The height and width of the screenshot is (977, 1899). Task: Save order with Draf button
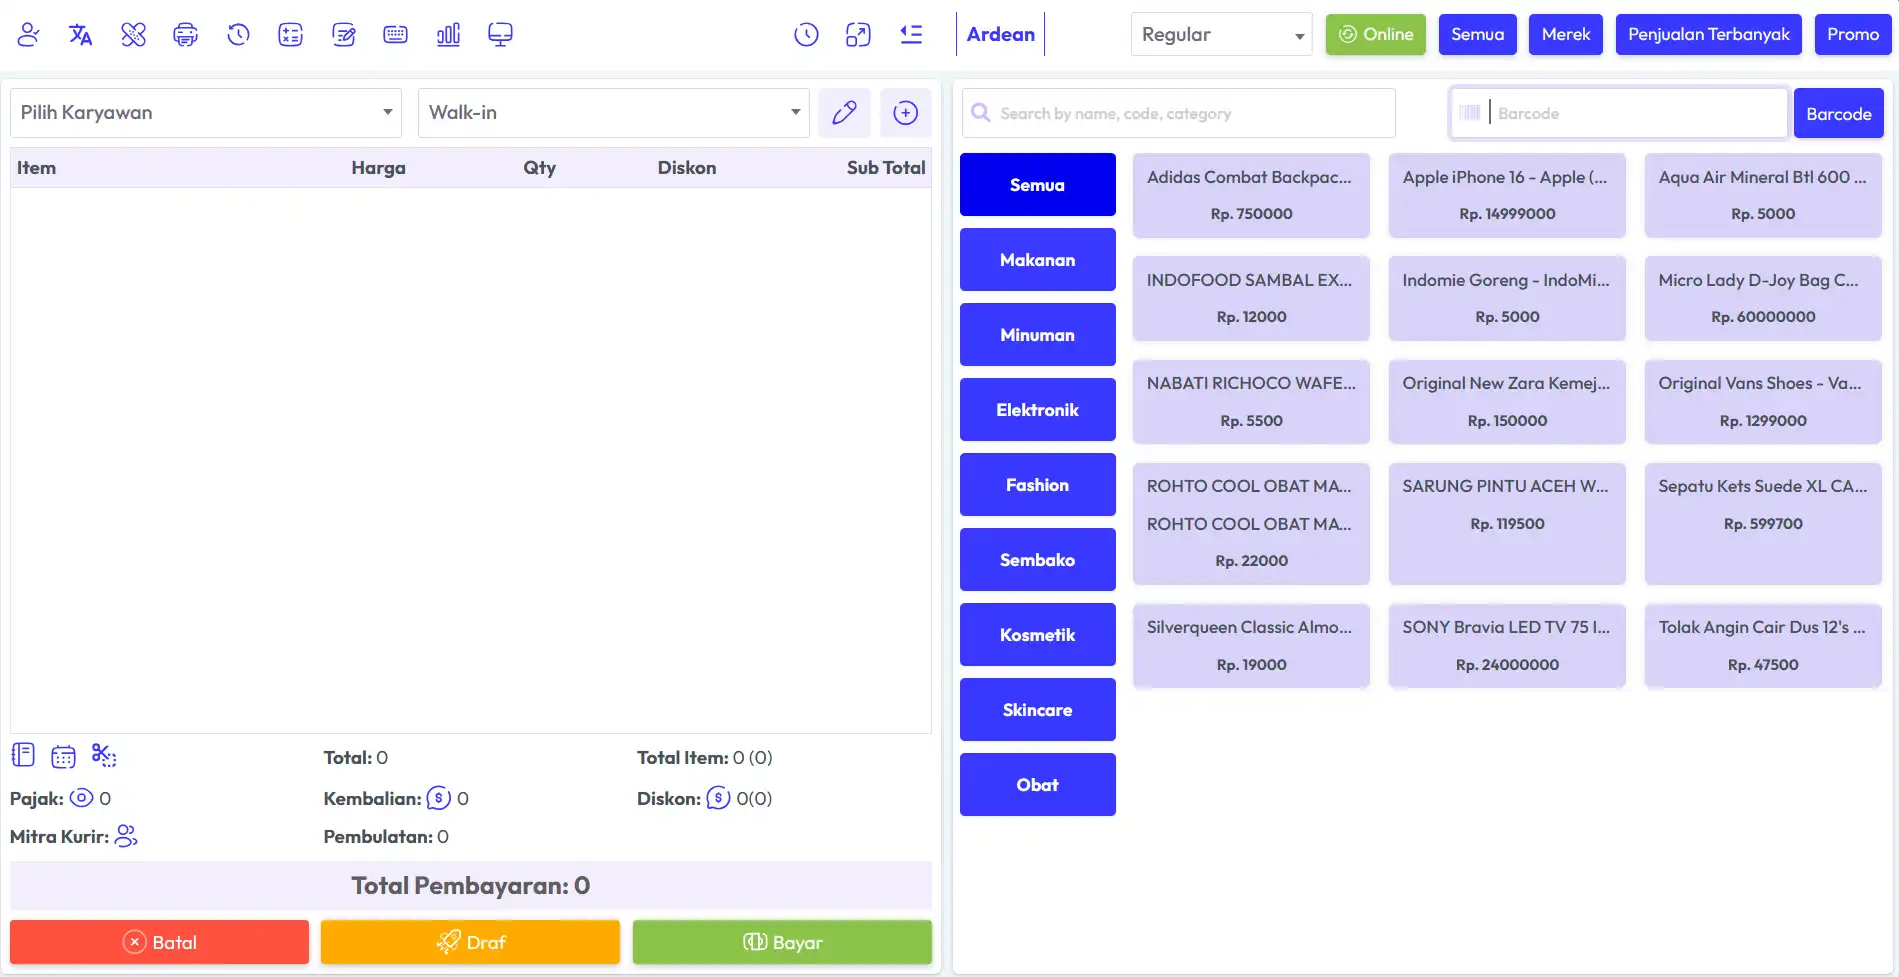[471, 942]
